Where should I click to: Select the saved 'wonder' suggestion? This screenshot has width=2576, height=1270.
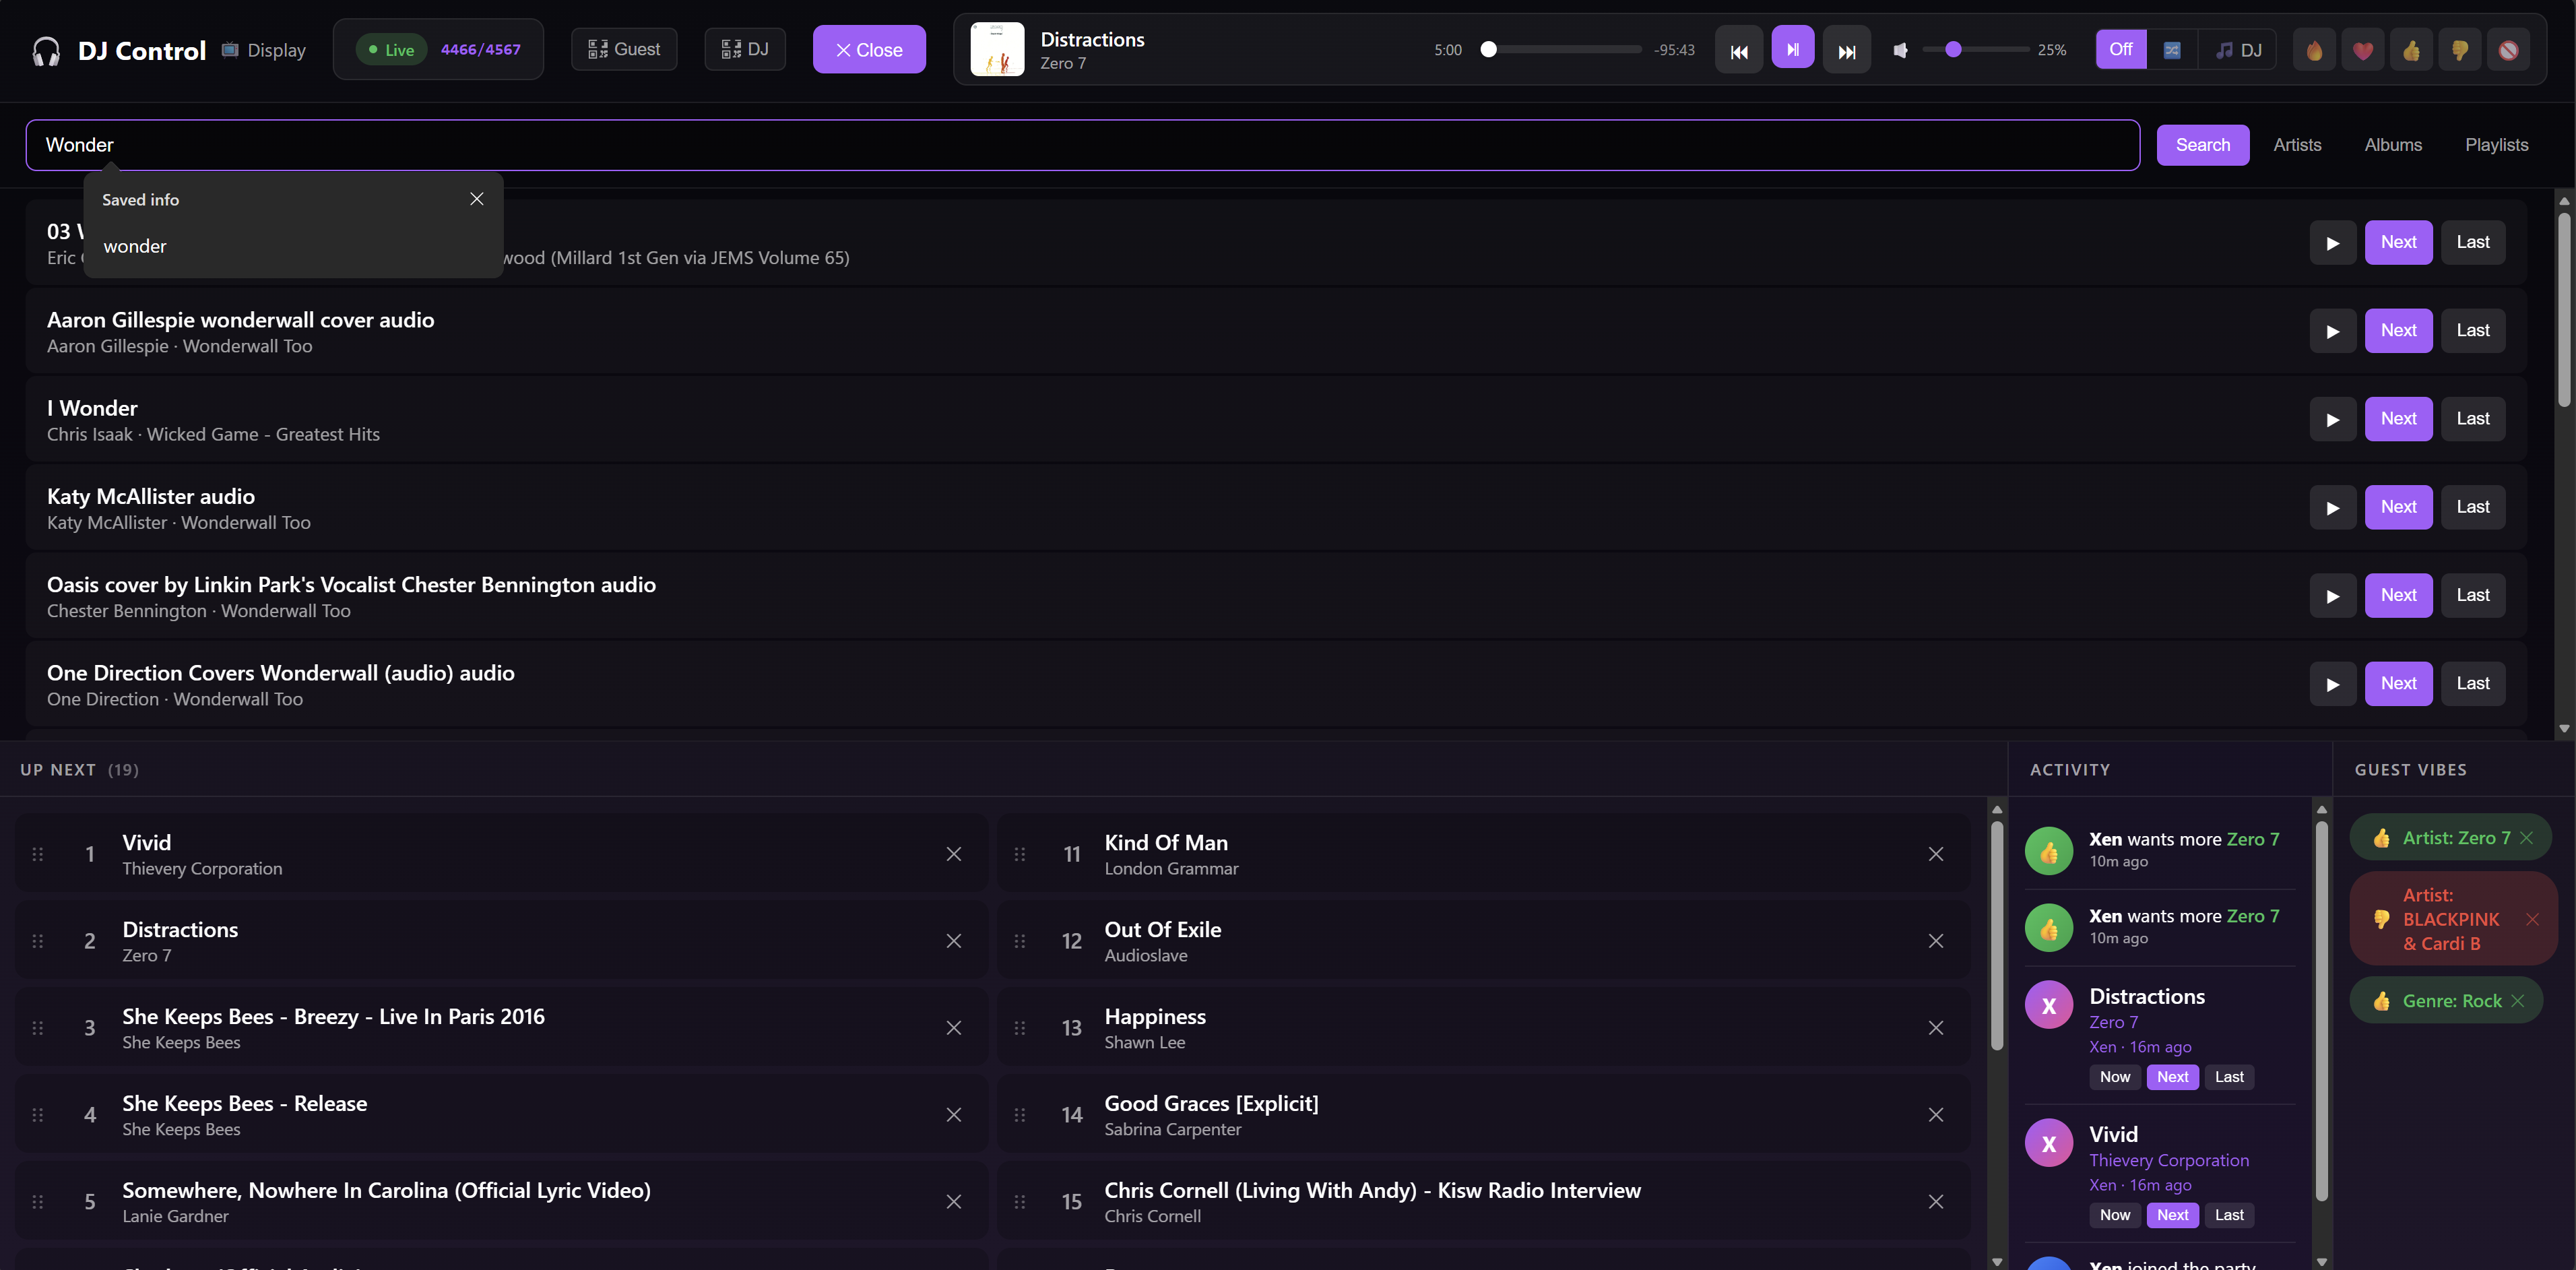click(135, 246)
